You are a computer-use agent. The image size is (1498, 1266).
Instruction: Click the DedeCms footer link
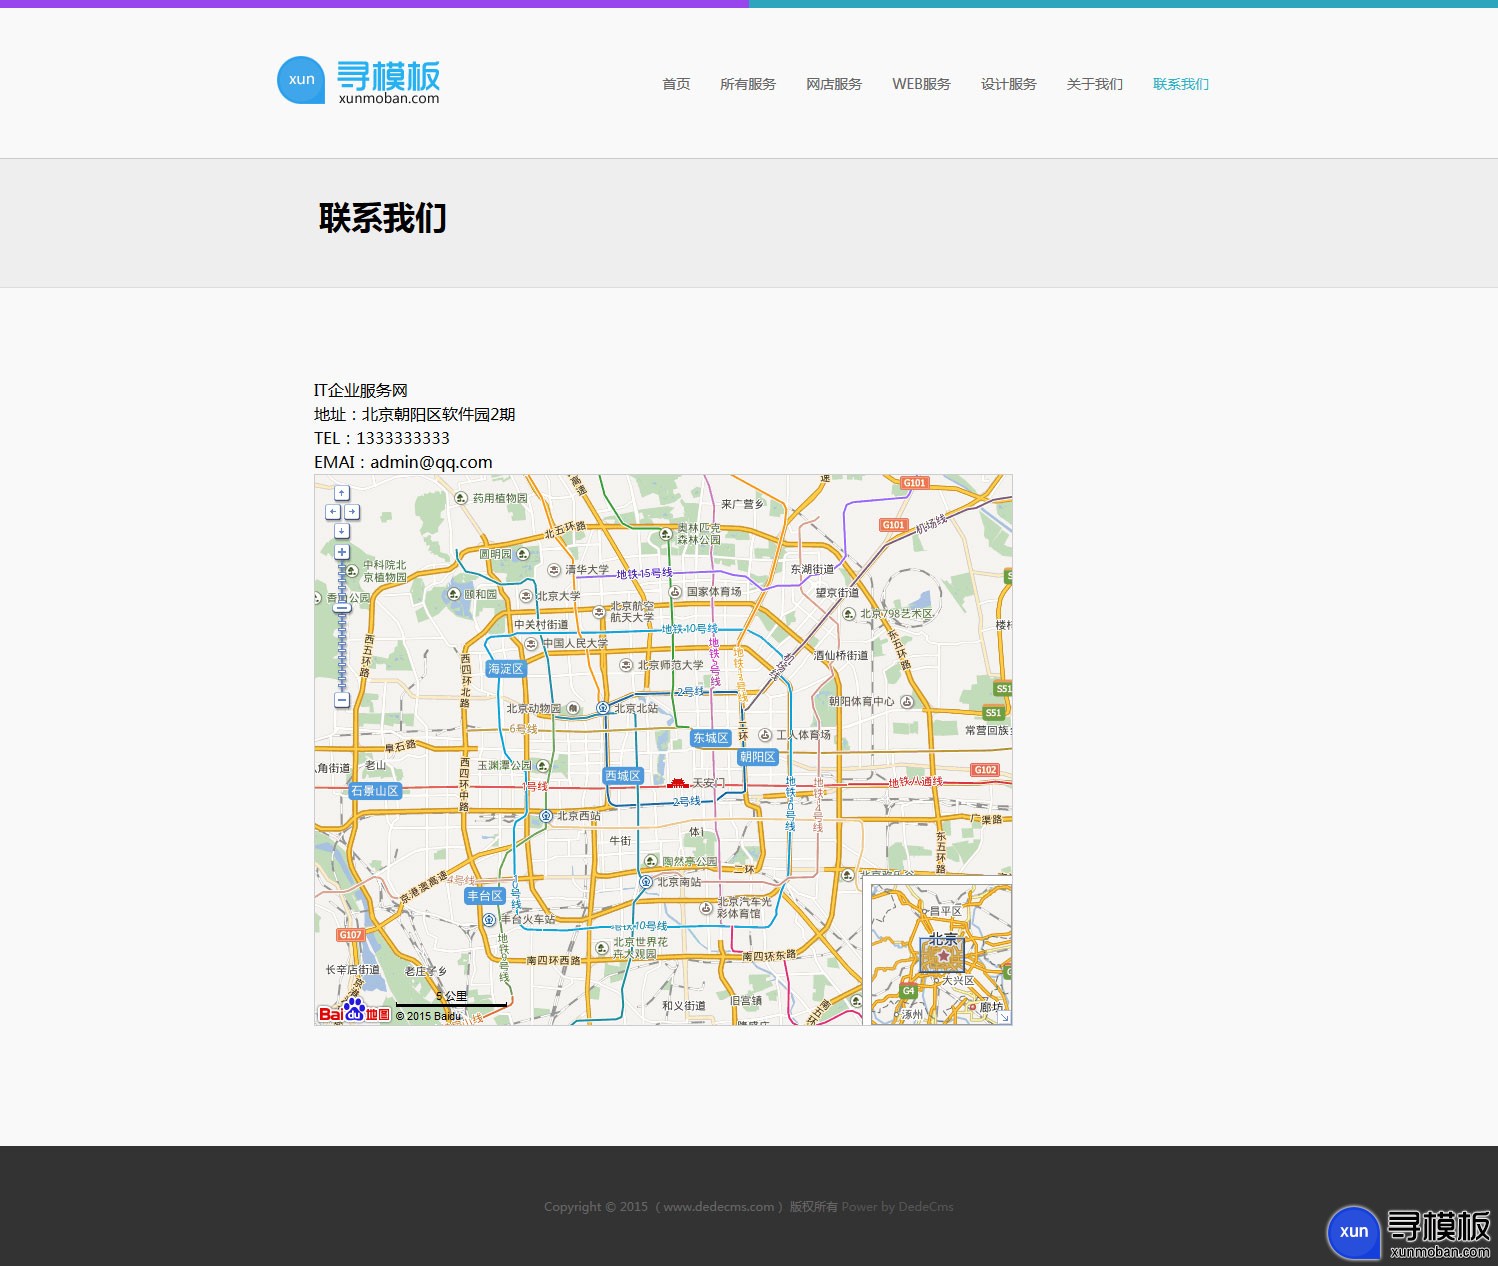click(926, 1207)
